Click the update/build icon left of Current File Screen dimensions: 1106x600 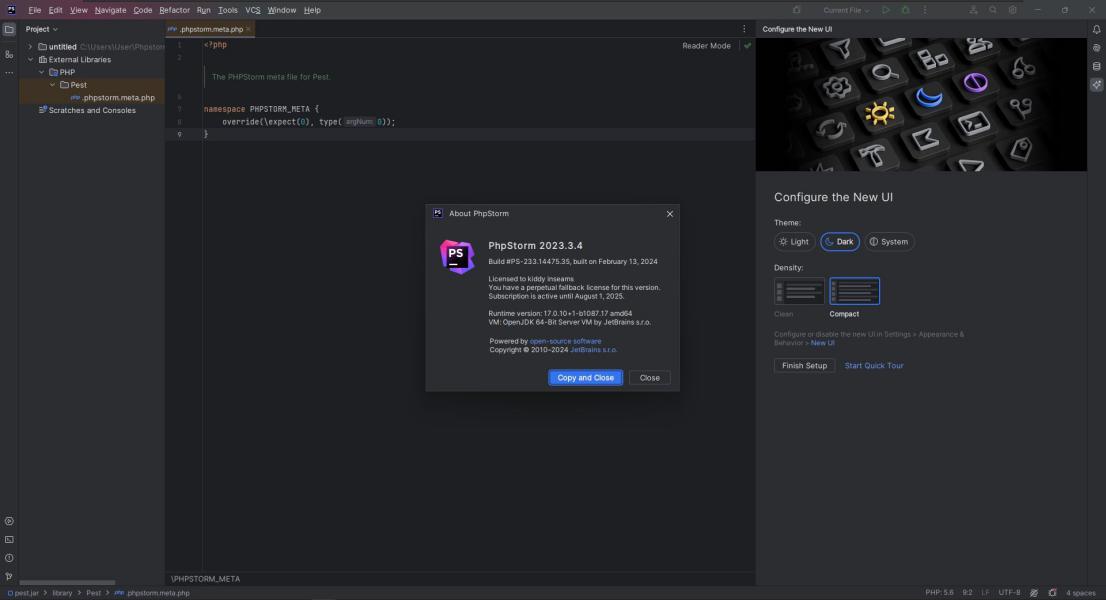tap(797, 10)
